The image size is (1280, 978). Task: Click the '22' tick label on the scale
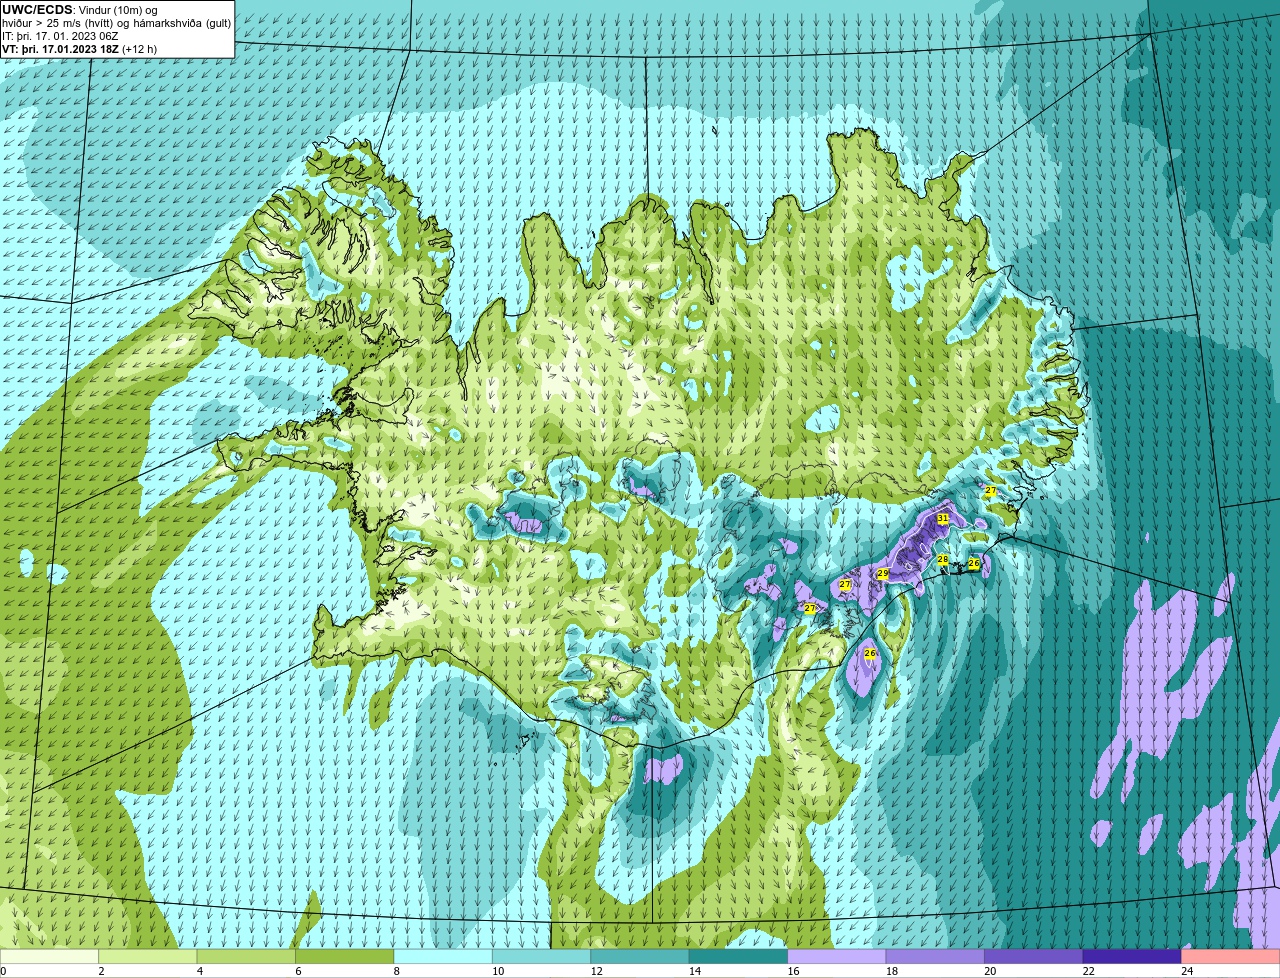pyautogui.click(x=1089, y=971)
